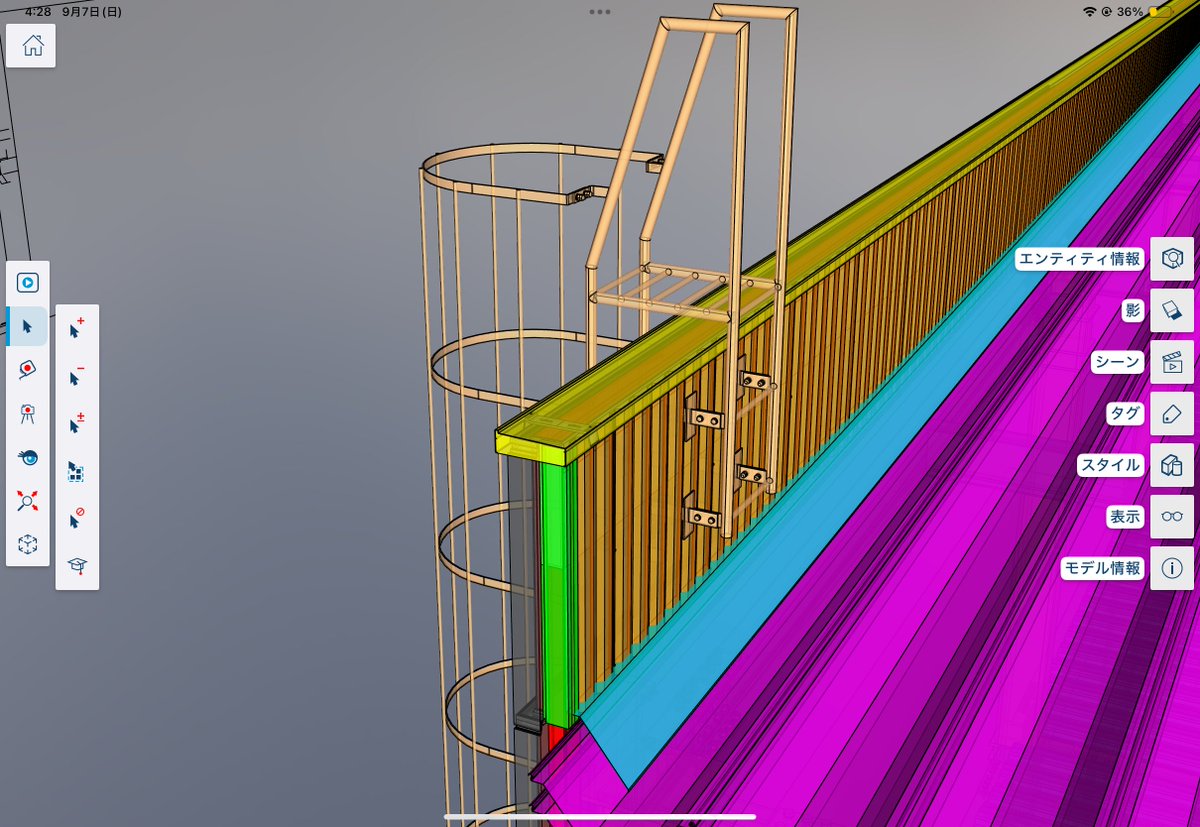Open the standard views cube icon

(27, 544)
